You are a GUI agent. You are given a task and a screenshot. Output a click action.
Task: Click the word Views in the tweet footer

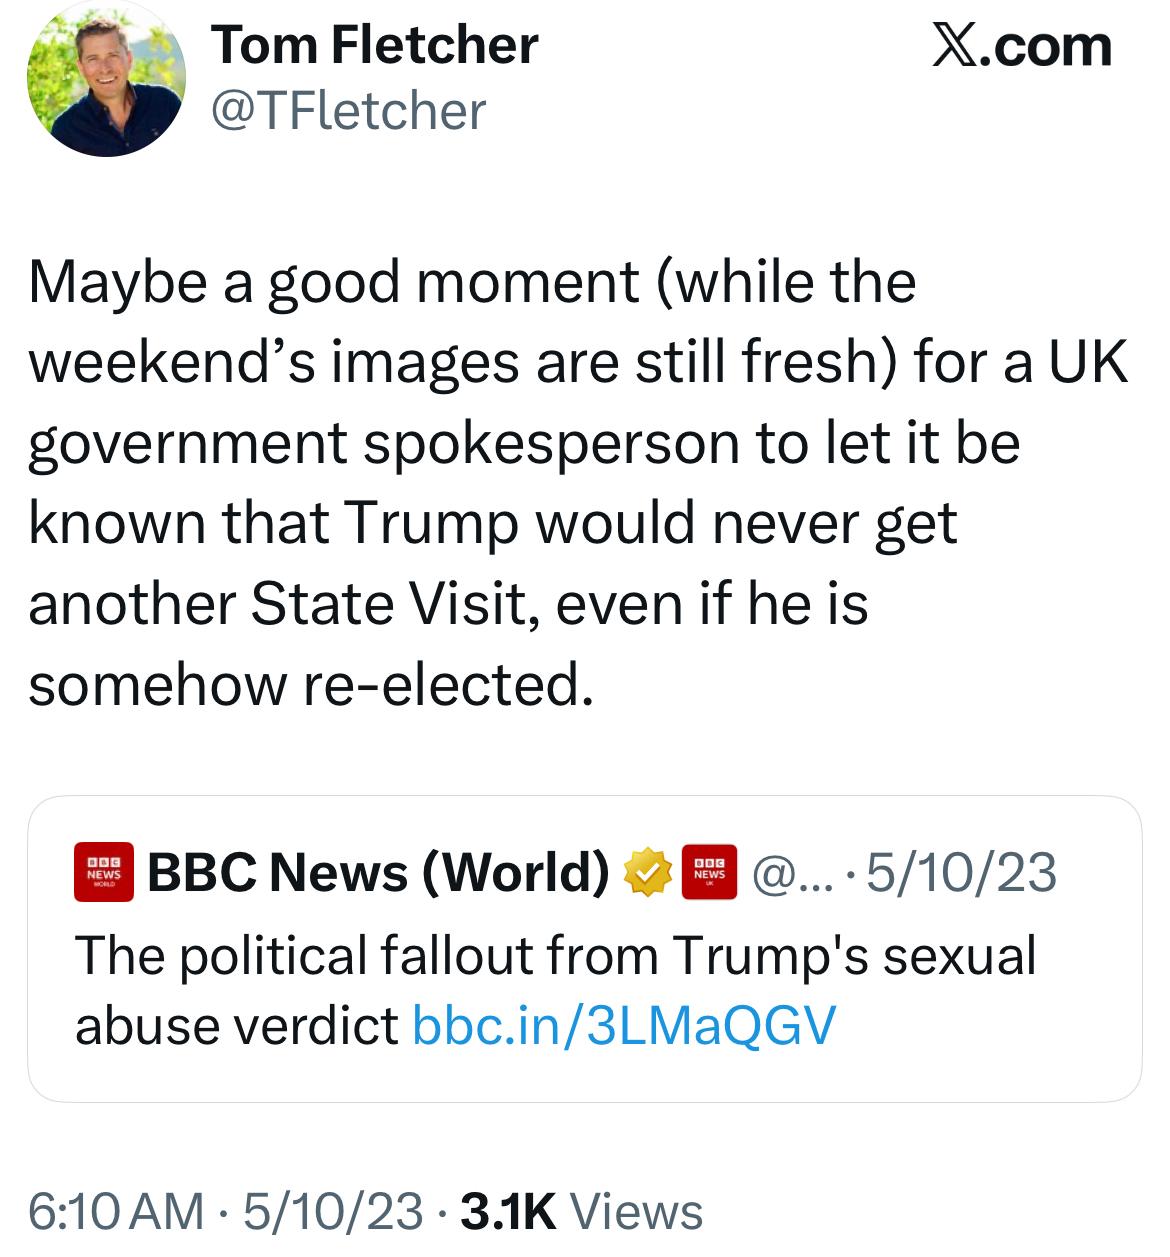tap(636, 1211)
